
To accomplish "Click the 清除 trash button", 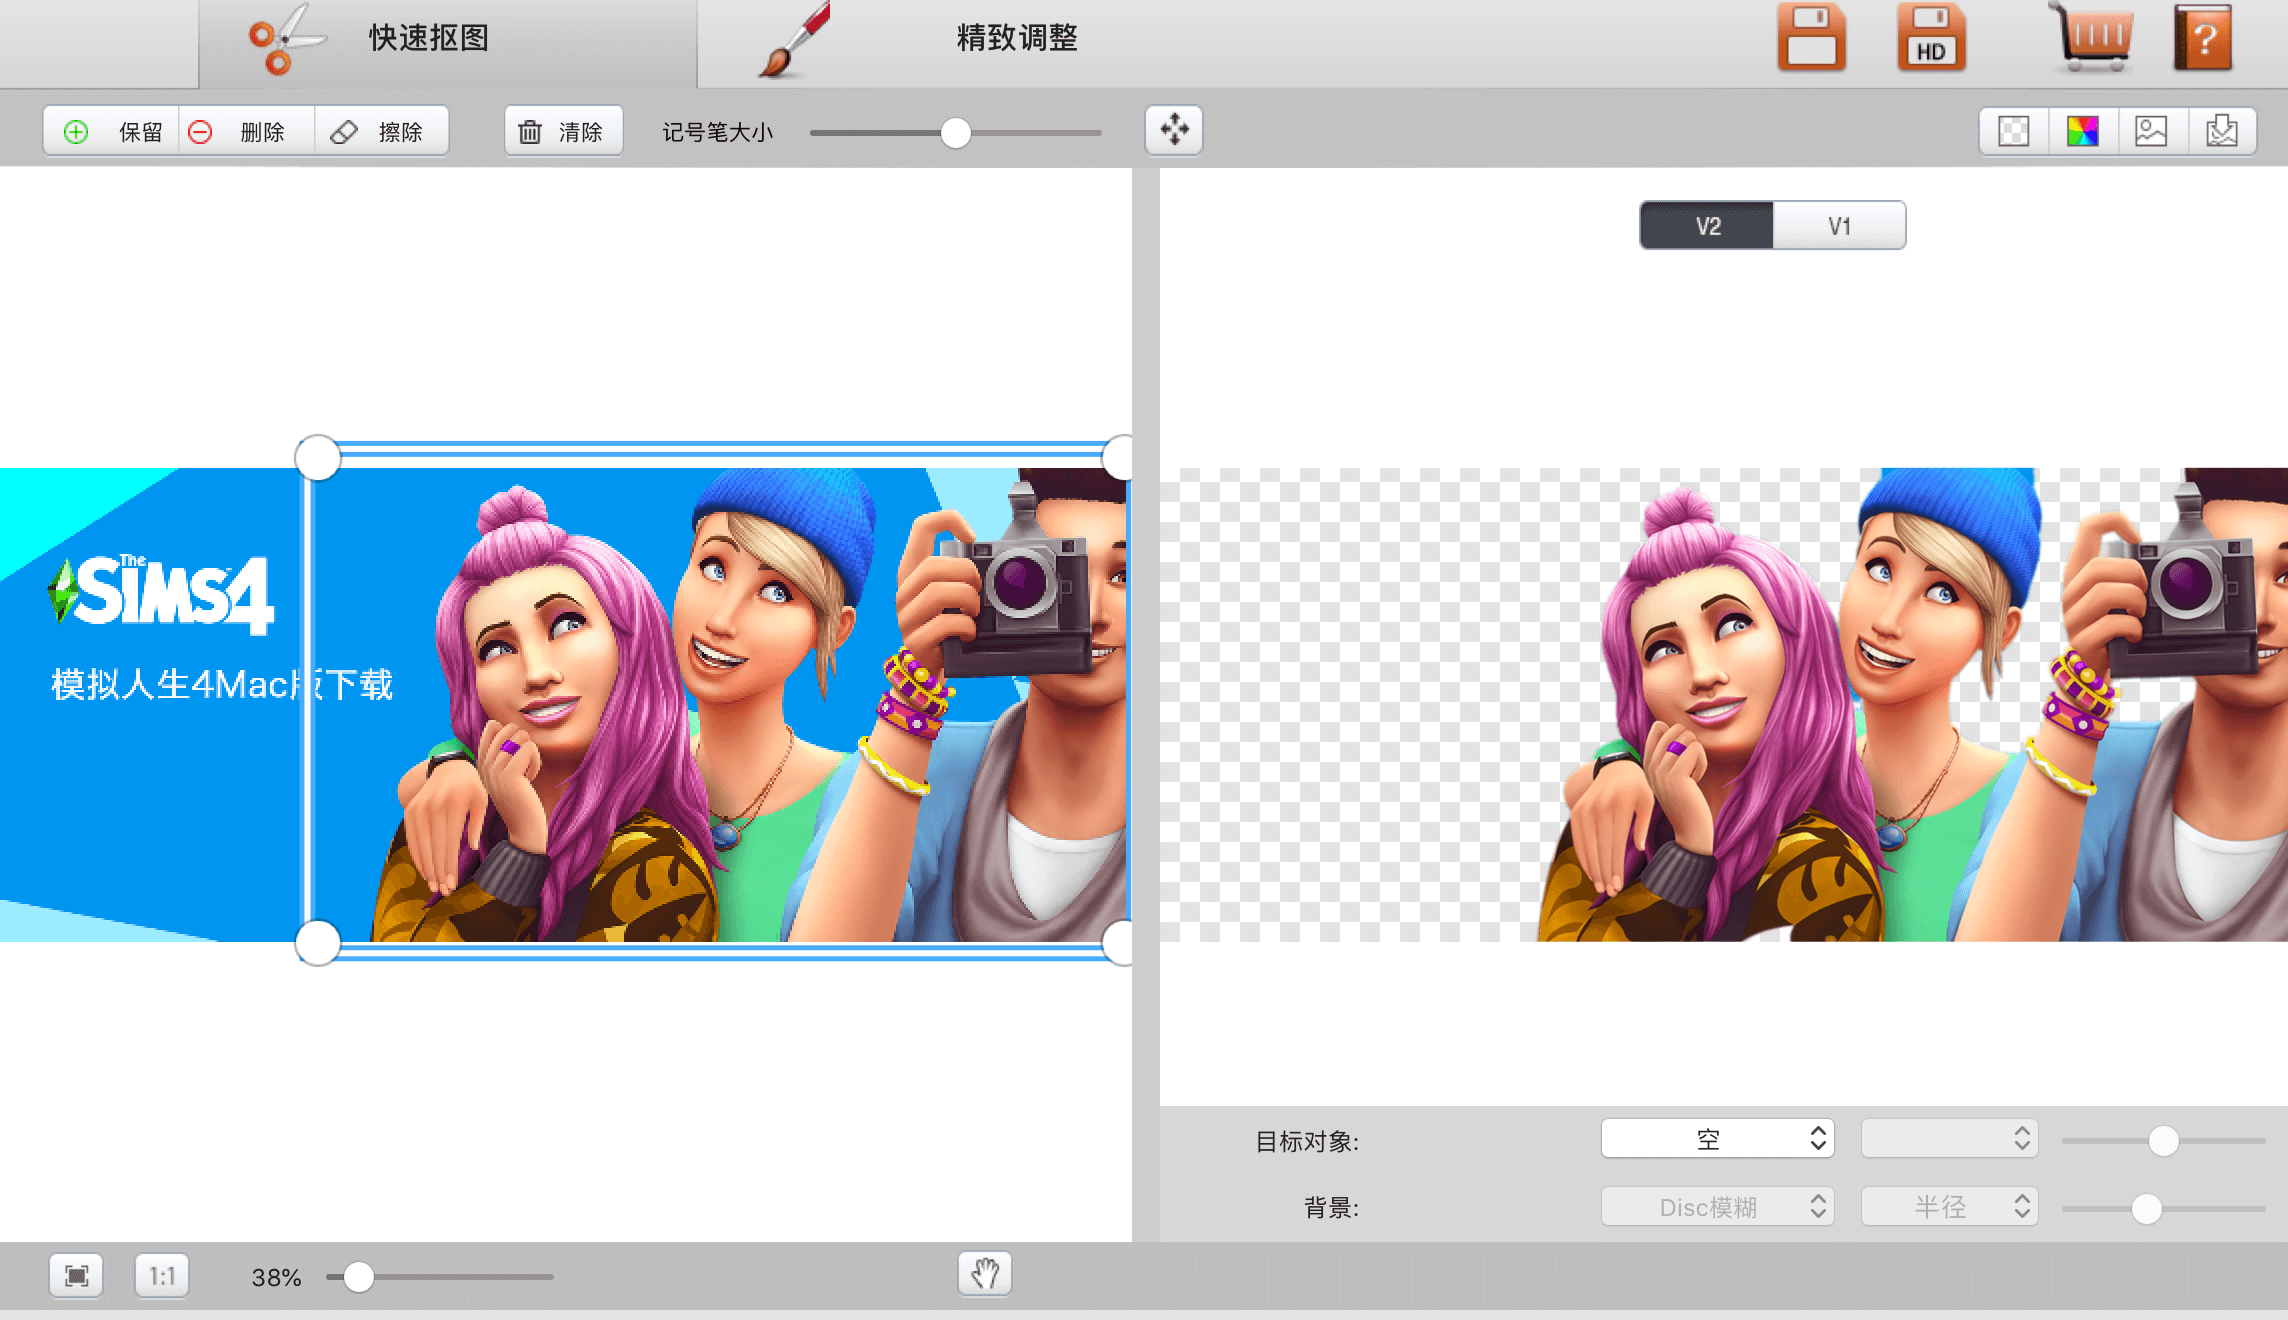I will tap(563, 131).
